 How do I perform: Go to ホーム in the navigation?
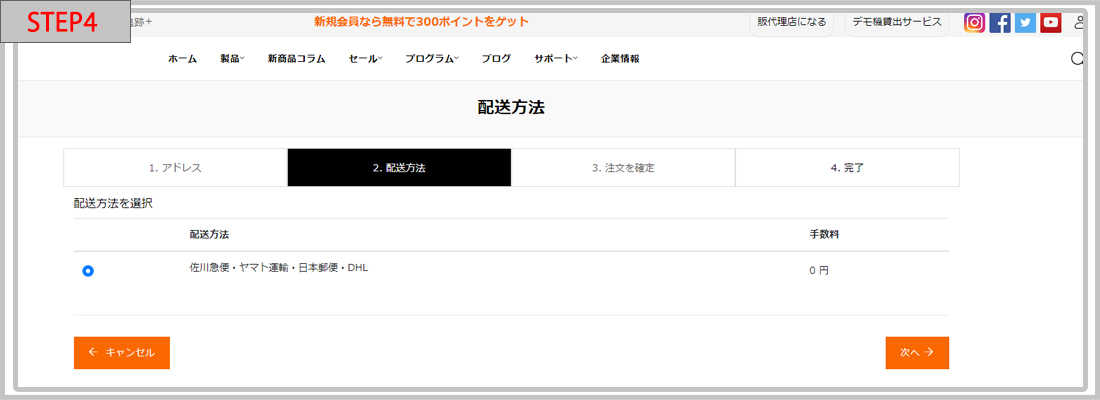click(182, 59)
